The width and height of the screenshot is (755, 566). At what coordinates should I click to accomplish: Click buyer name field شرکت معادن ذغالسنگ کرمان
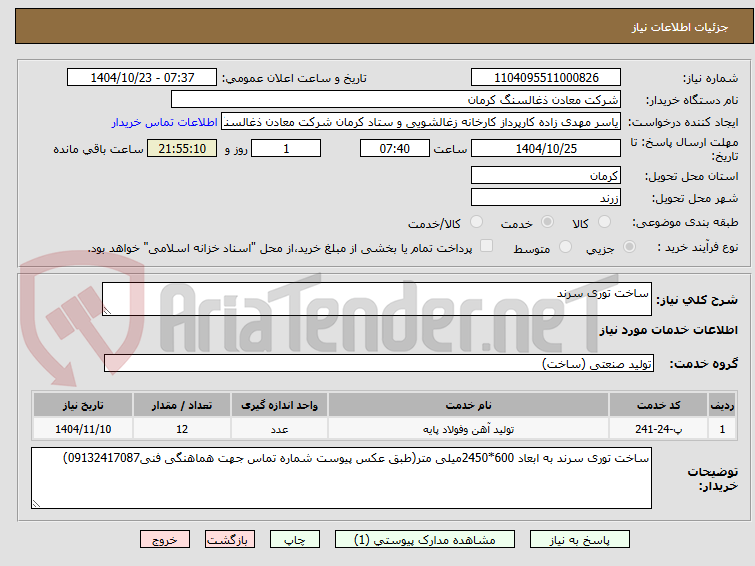[x=396, y=100]
